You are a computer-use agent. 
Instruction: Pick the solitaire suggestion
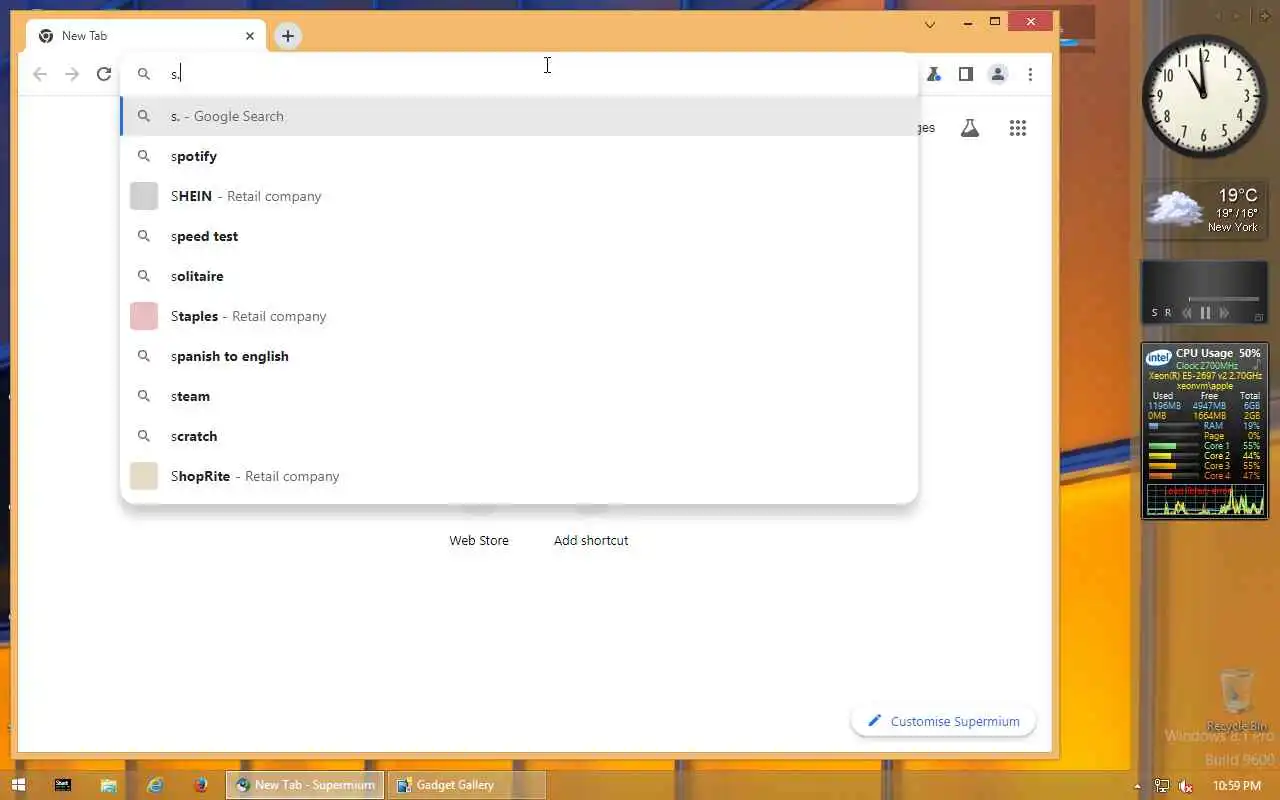point(519,276)
